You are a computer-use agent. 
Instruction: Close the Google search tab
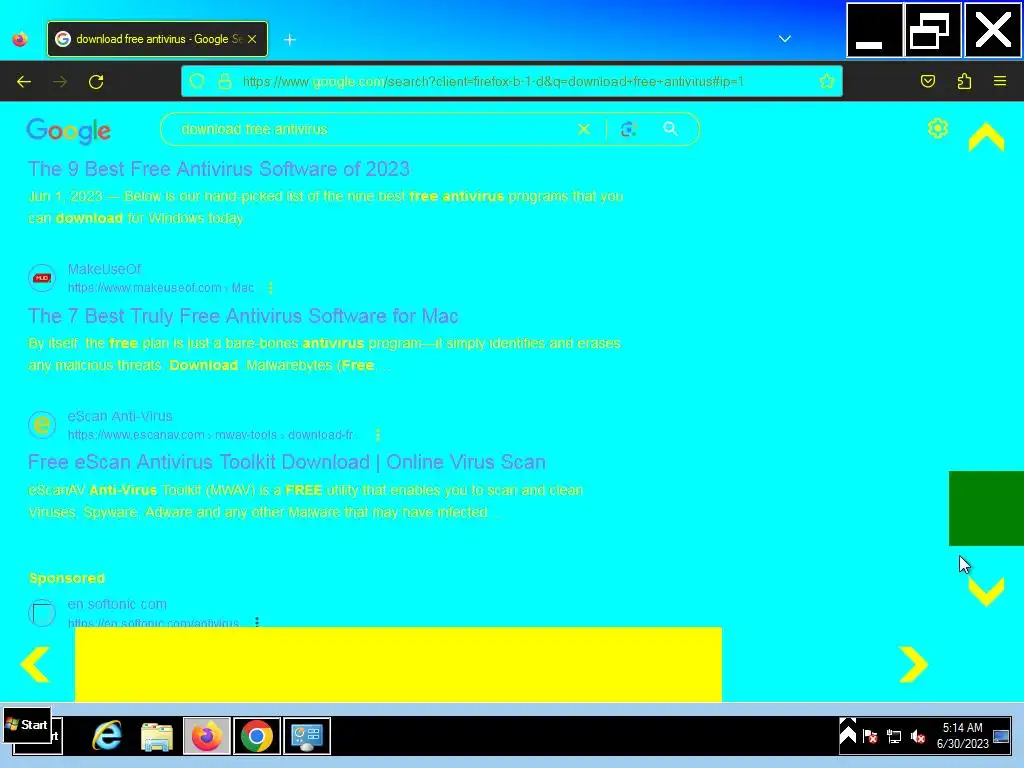tap(252, 39)
